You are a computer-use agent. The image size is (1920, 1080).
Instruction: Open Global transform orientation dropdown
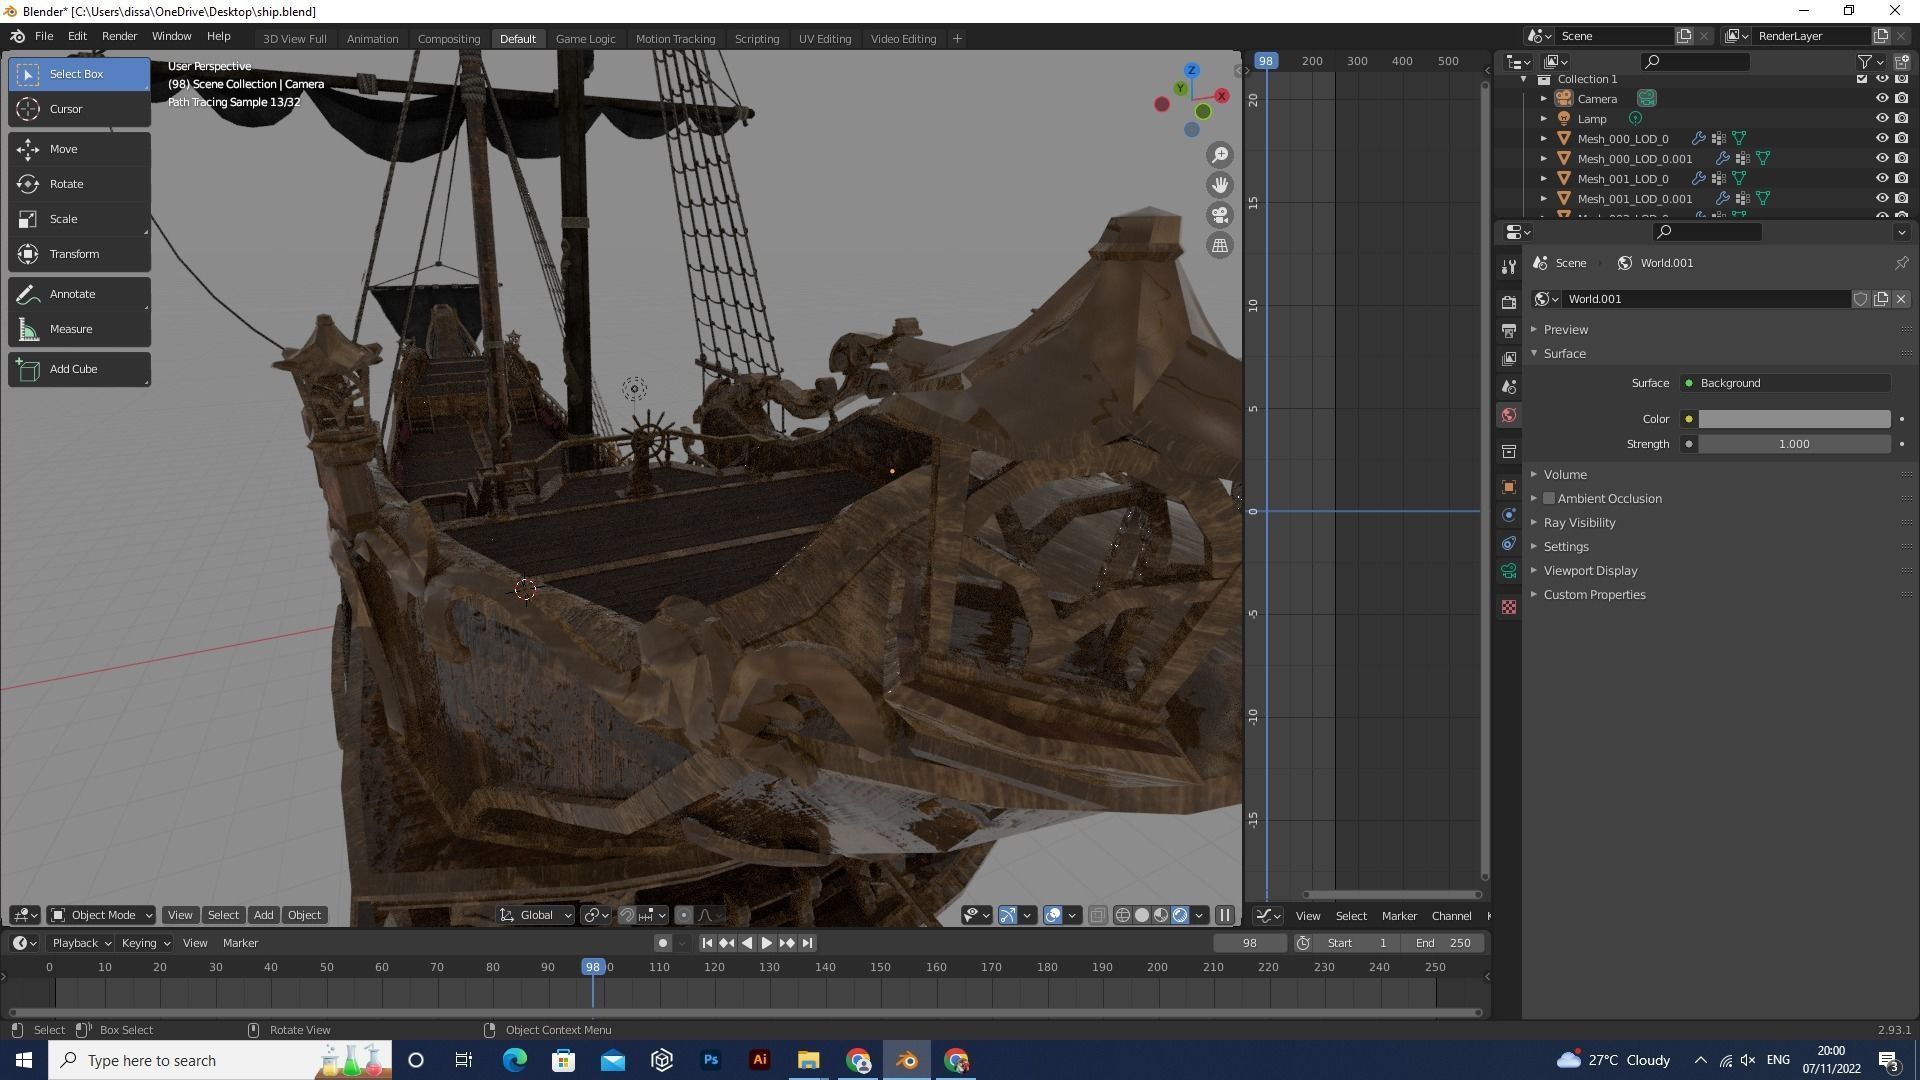pyautogui.click(x=536, y=915)
